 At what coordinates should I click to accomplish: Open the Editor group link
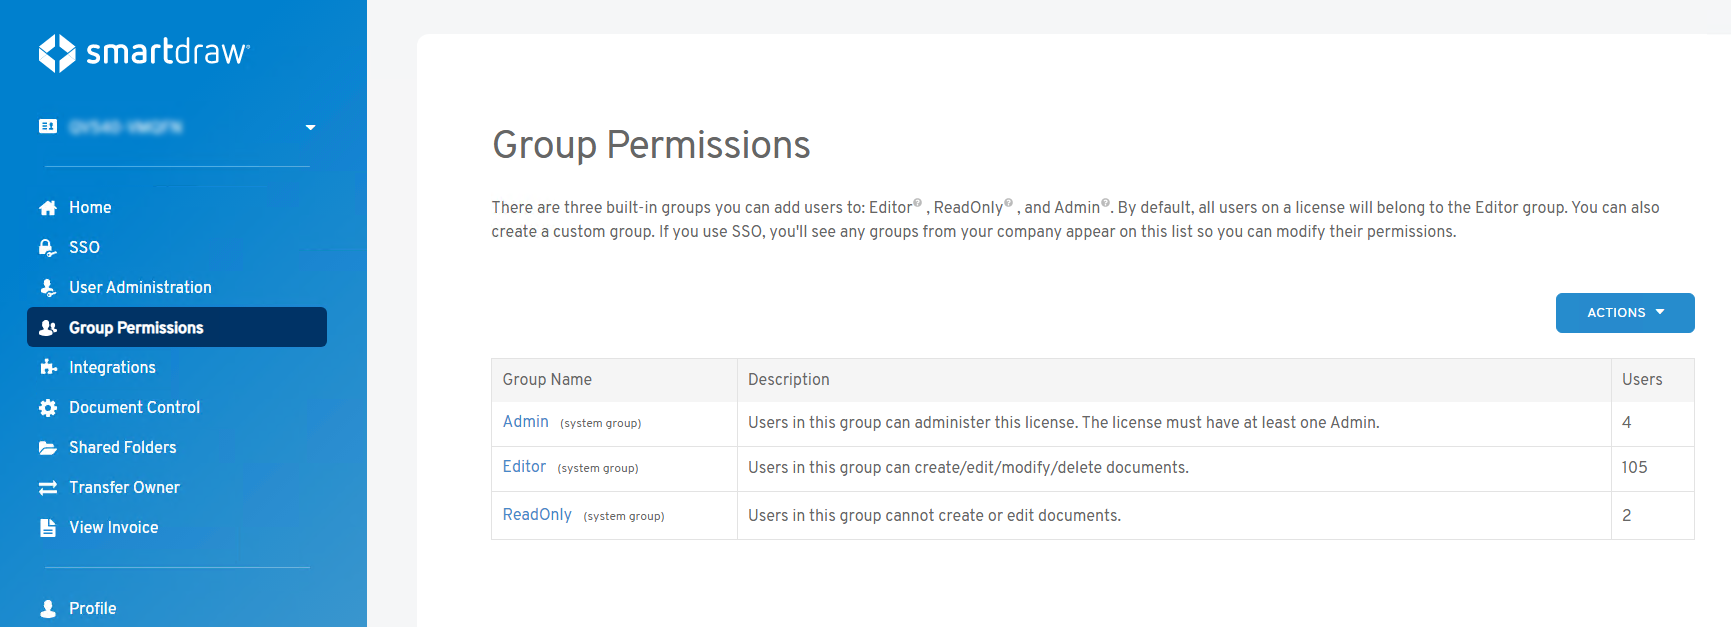coord(524,467)
